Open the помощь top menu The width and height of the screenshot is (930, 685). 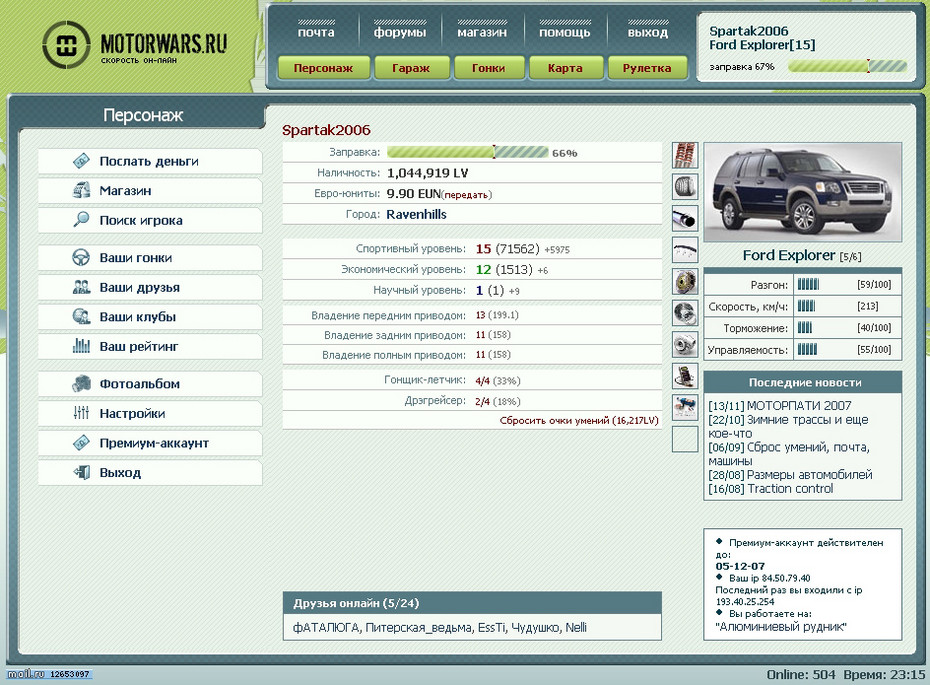click(565, 32)
